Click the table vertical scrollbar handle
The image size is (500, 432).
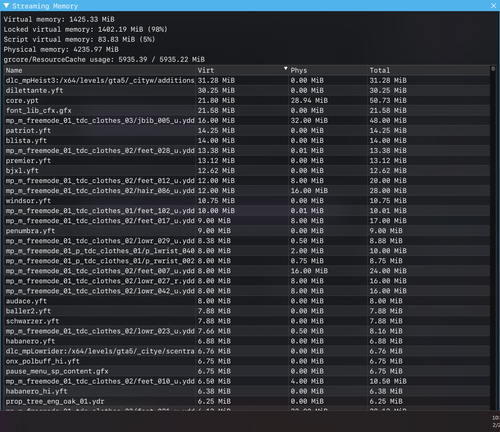pyautogui.click(x=493, y=69)
